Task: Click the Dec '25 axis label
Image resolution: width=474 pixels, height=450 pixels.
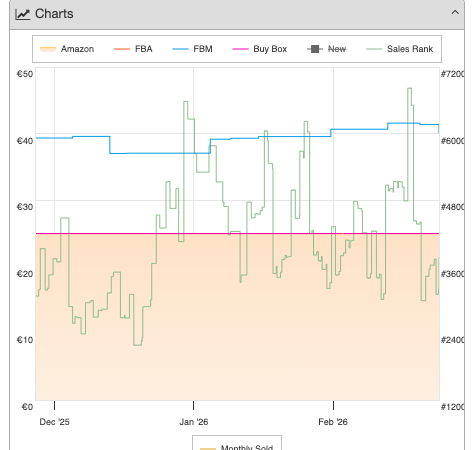Action: [x=54, y=422]
